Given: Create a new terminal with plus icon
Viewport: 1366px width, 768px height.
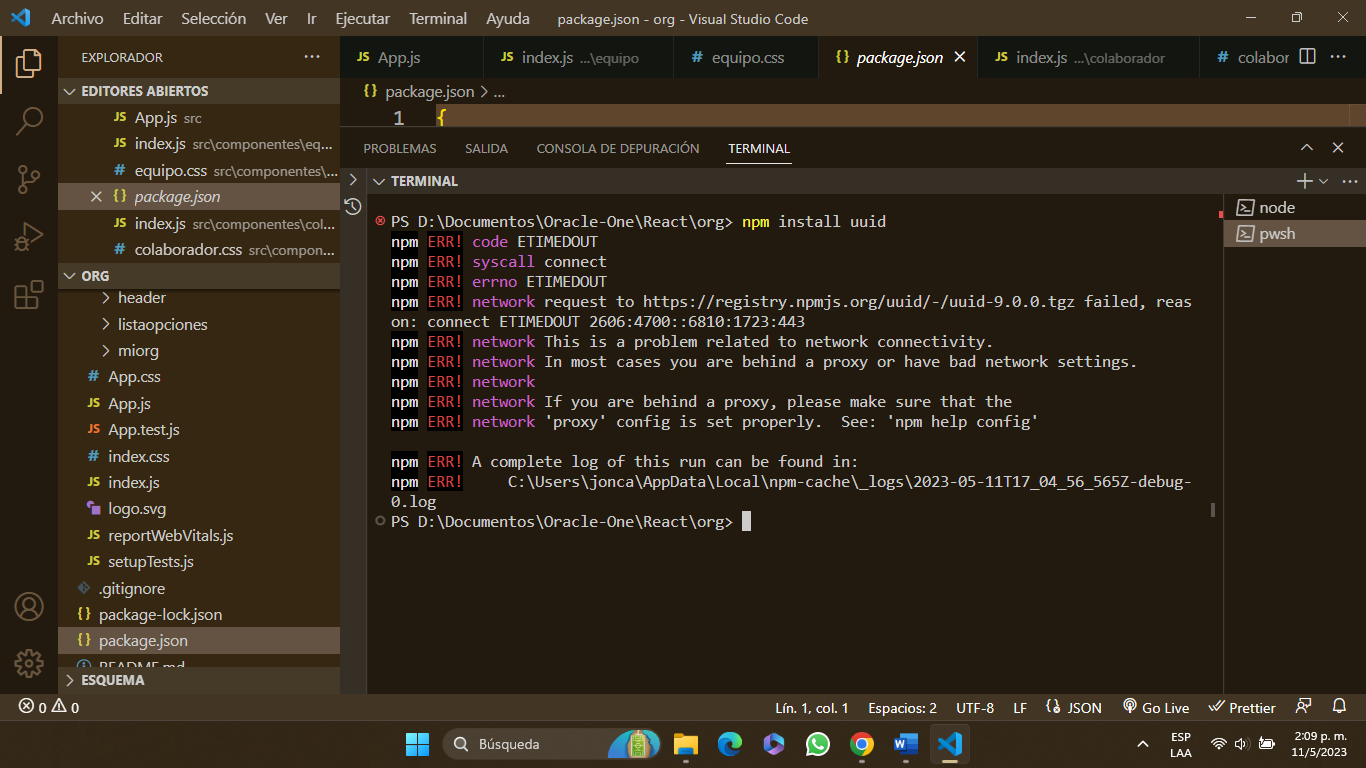Looking at the screenshot, I should pyautogui.click(x=1304, y=181).
